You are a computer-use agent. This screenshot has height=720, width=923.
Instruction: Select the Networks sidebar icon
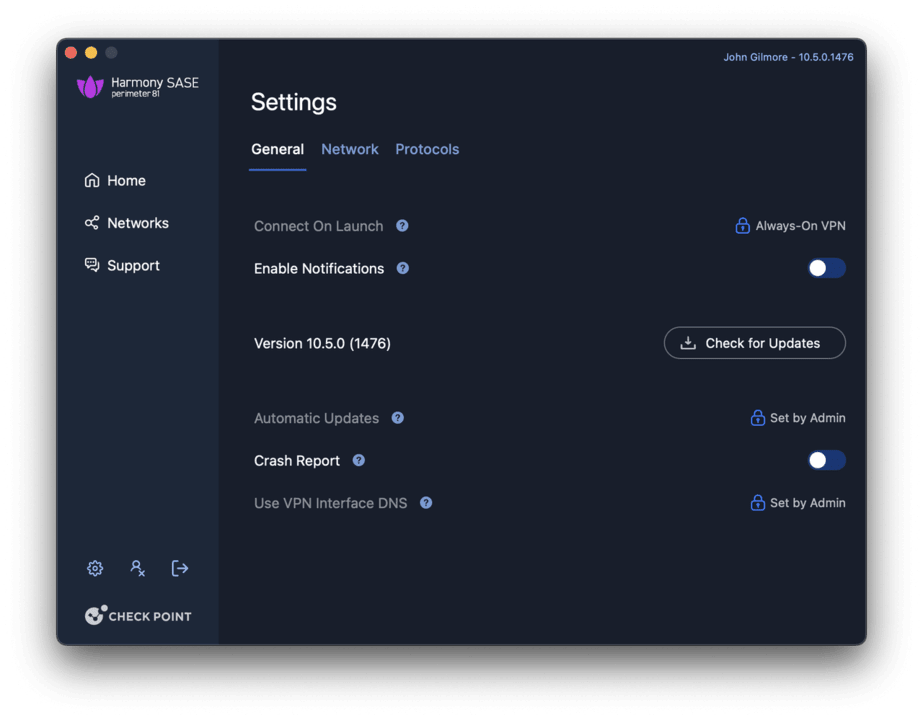tap(91, 222)
